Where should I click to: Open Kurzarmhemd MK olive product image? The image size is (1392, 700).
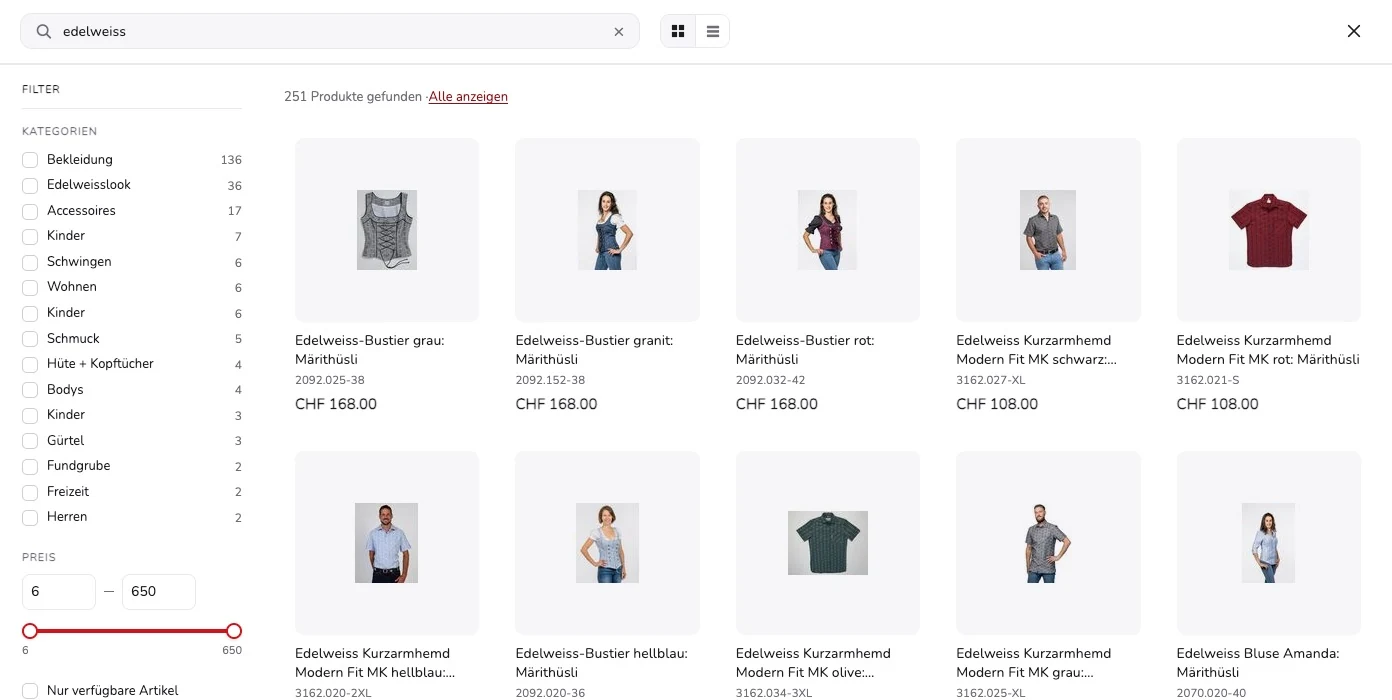pos(828,543)
